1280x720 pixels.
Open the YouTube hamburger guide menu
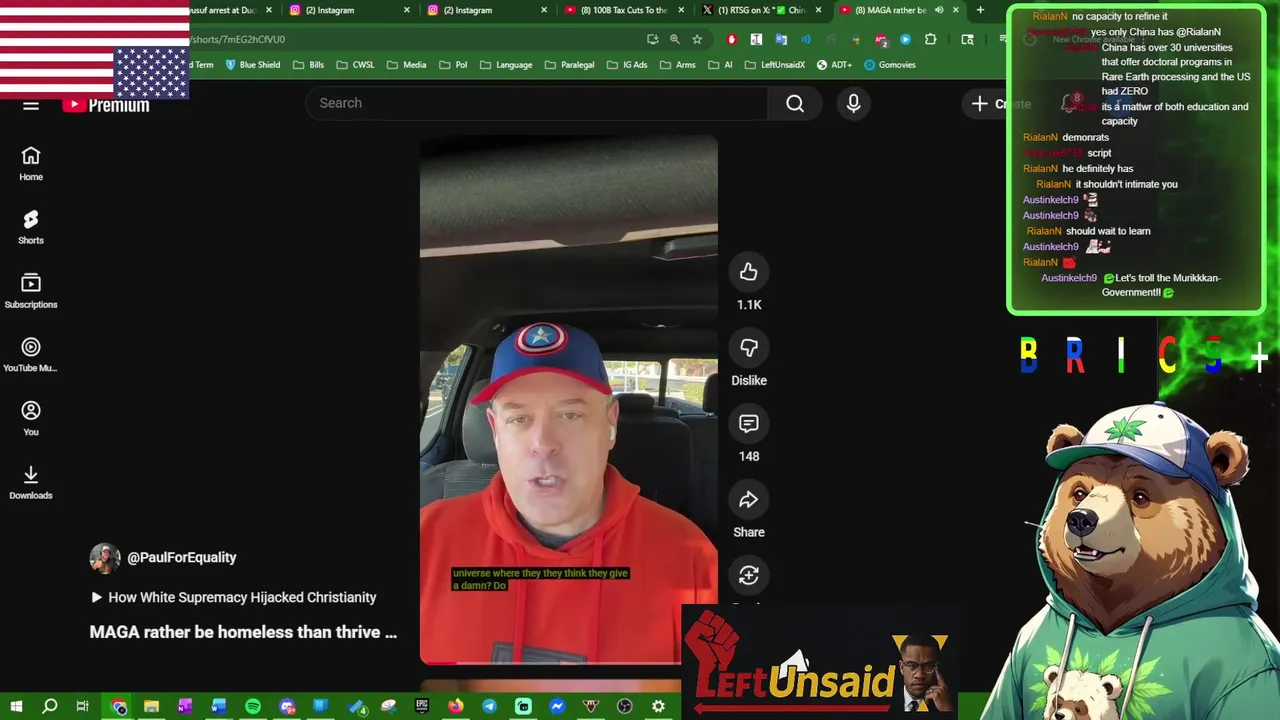click(x=31, y=105)
